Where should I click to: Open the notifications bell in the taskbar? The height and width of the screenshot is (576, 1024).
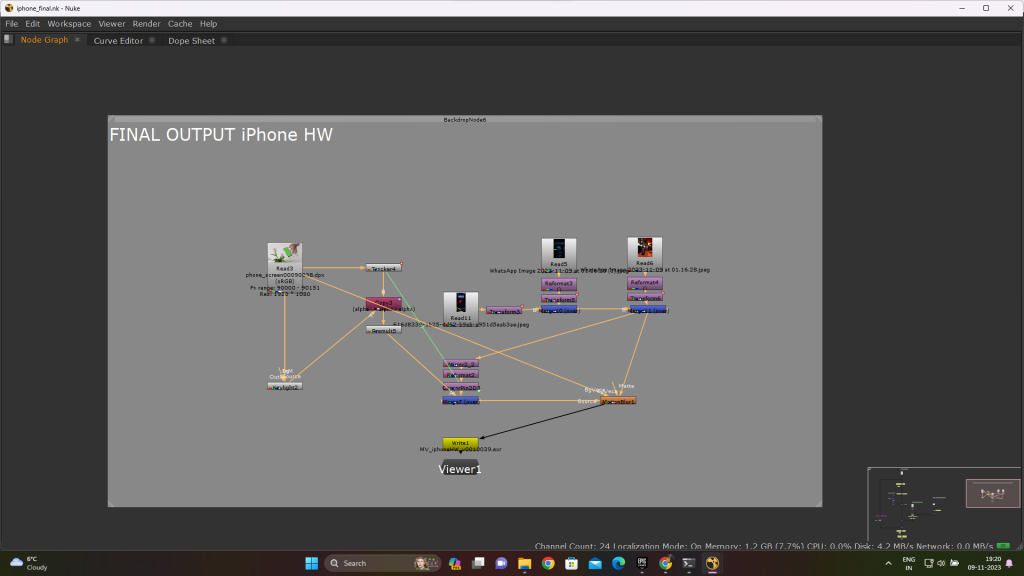pos(1010,563)
